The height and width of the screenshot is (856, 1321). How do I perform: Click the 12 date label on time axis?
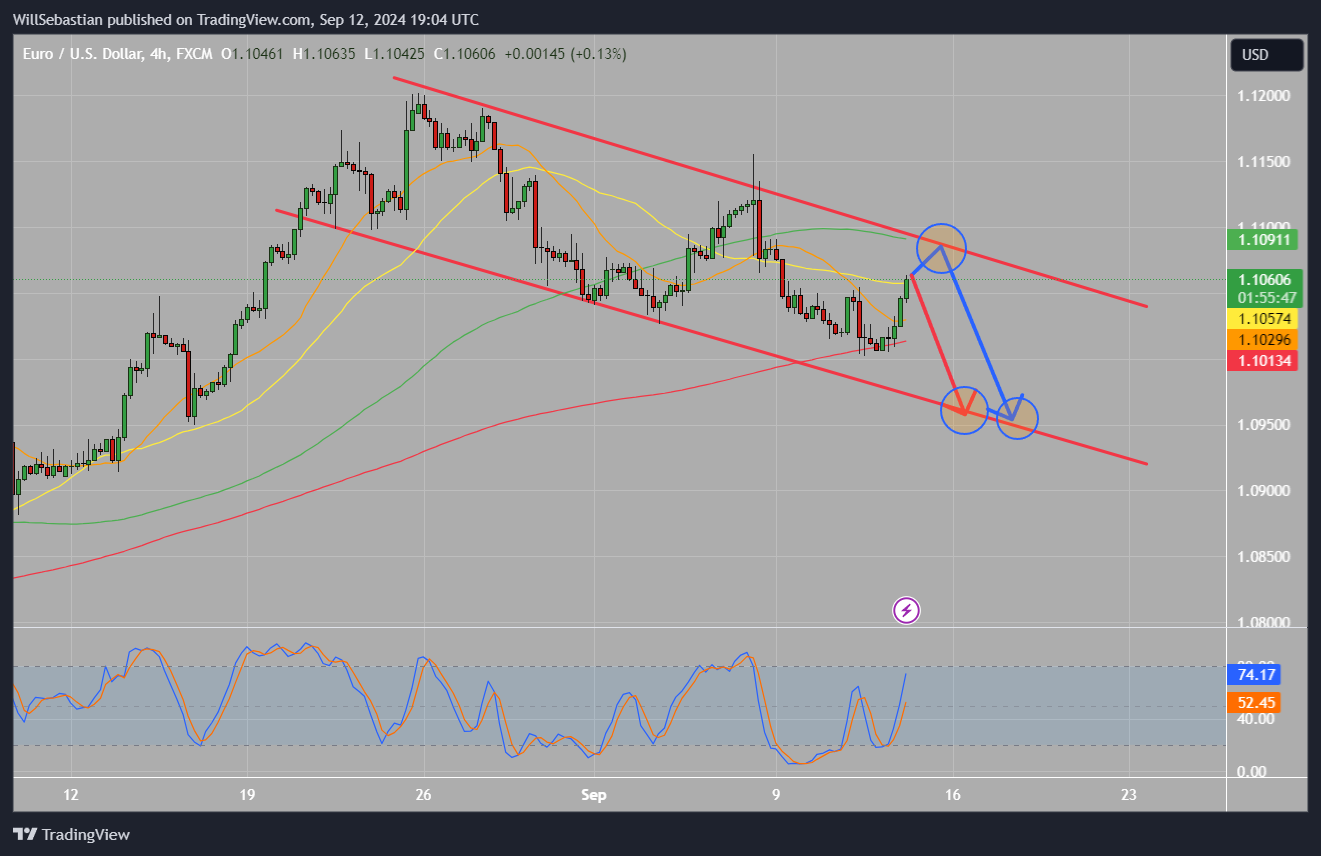point(70,795)
